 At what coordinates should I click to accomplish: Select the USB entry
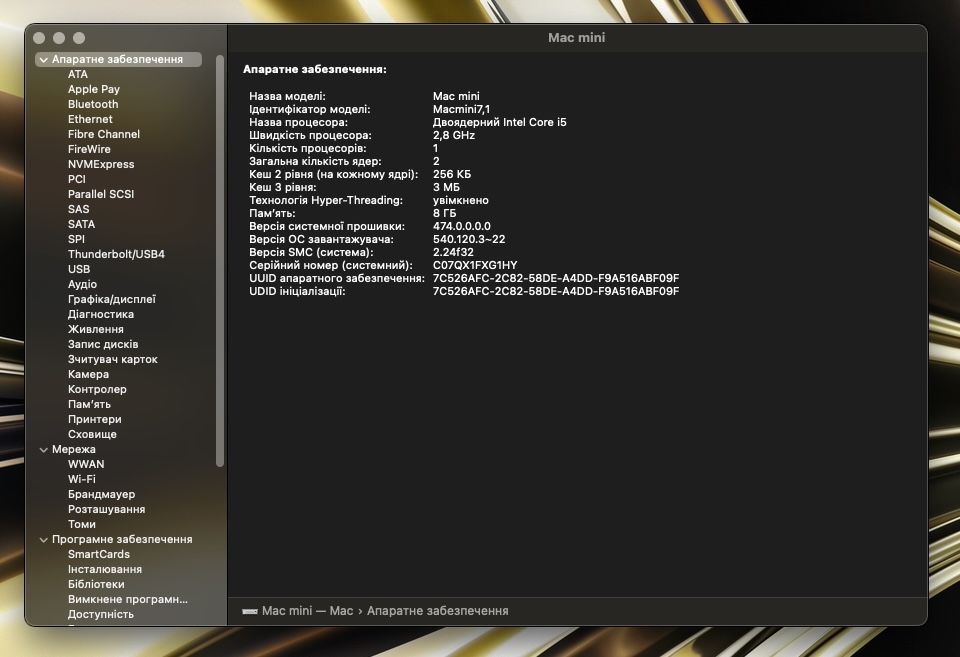79,269
